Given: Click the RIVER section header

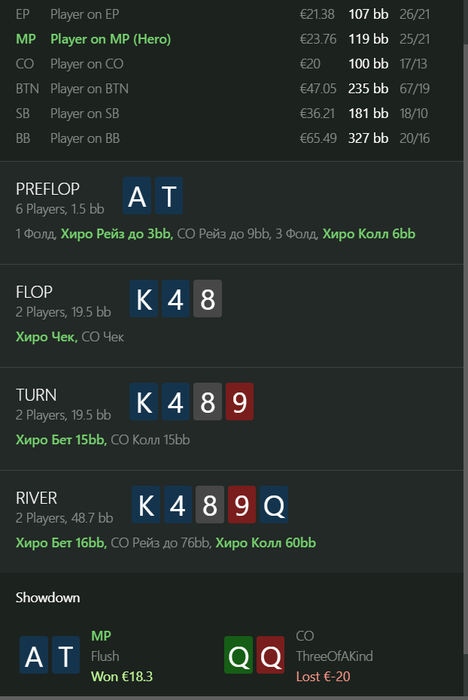Looking at the screenshot, I should [37, 498].
